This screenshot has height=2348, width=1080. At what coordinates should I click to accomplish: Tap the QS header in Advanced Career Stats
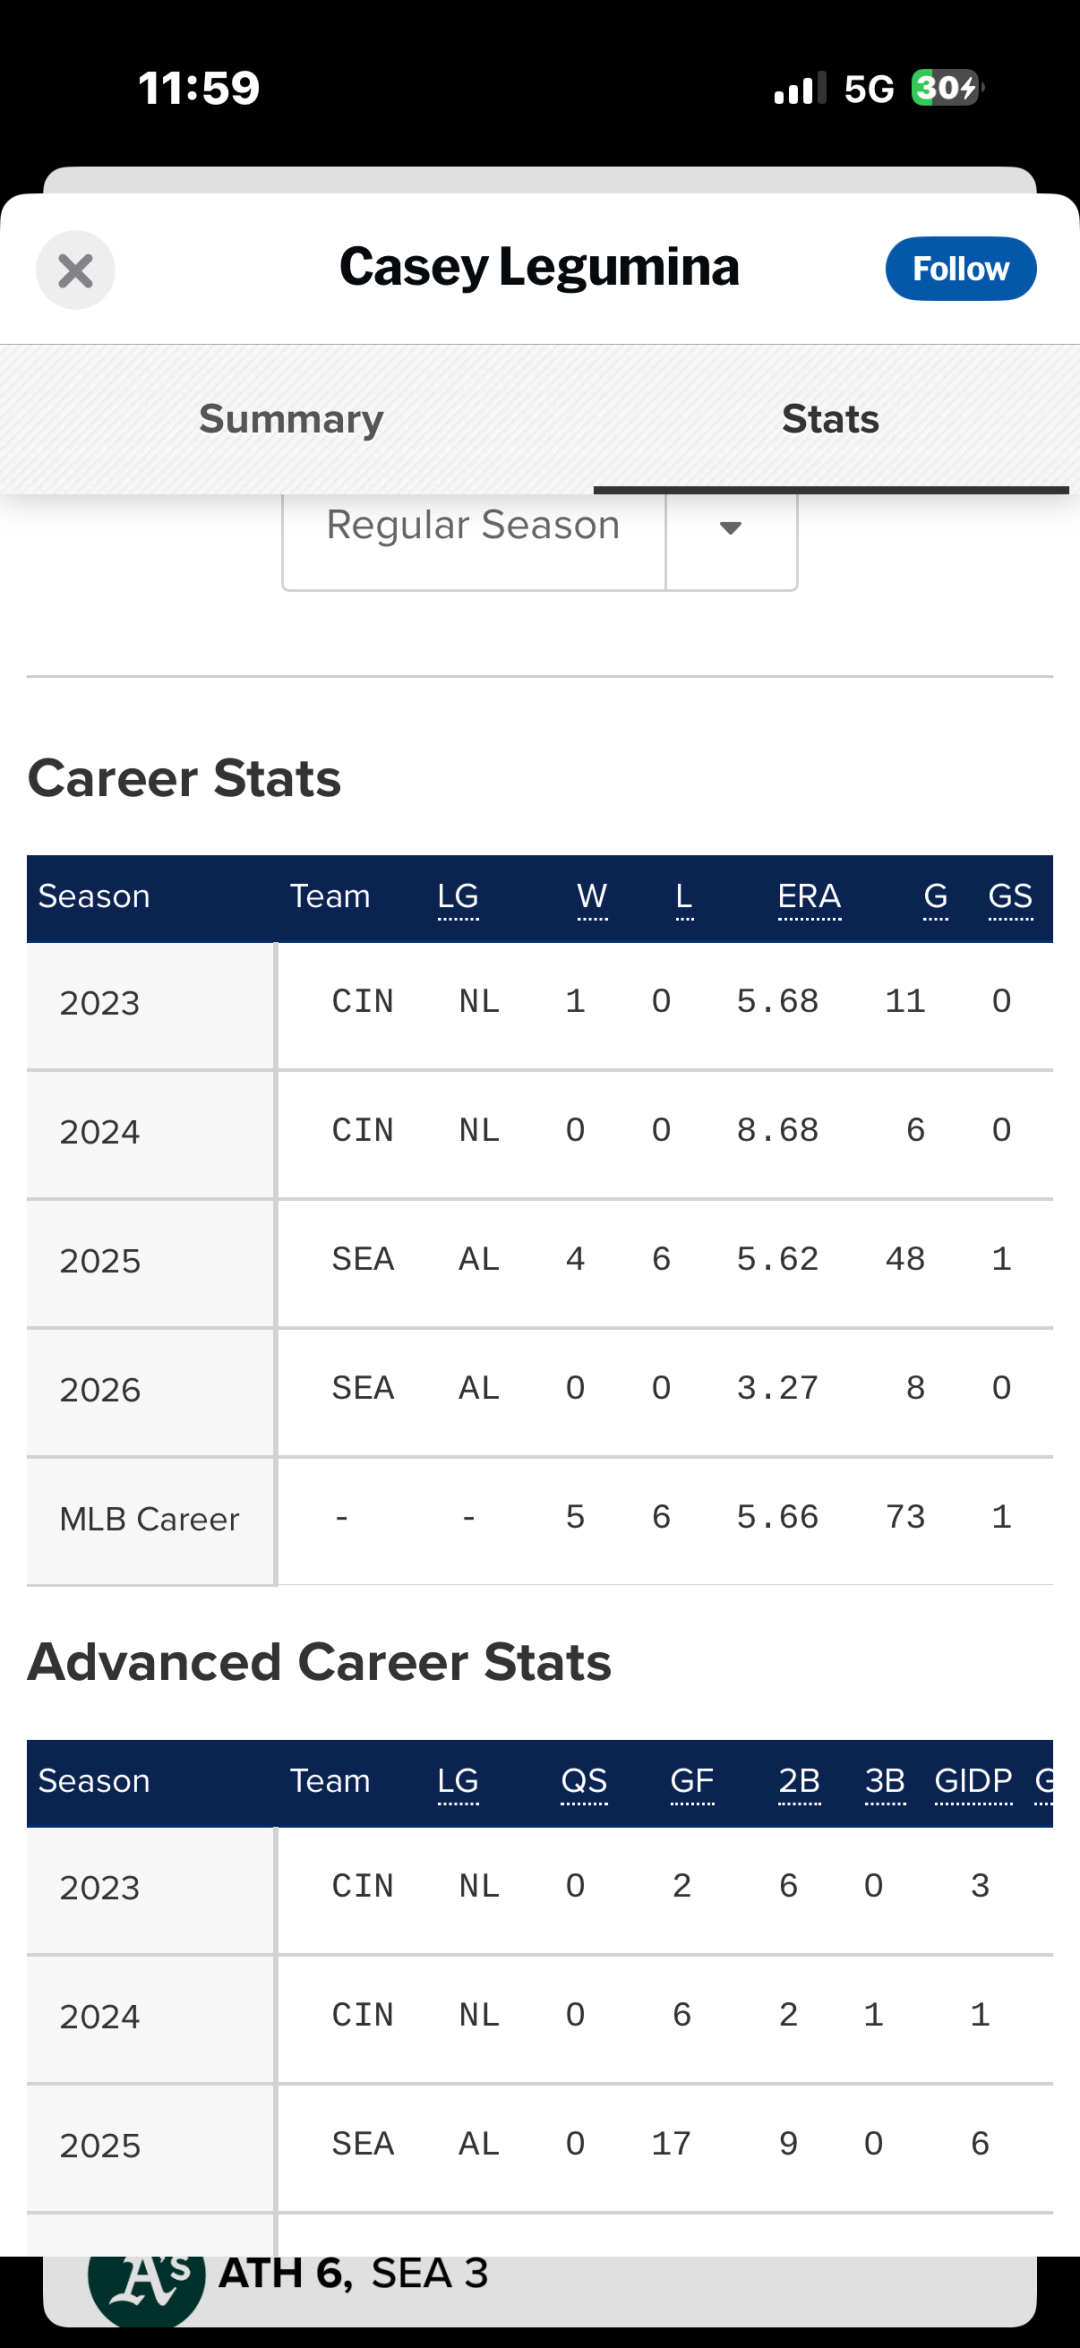[584, 1781]
